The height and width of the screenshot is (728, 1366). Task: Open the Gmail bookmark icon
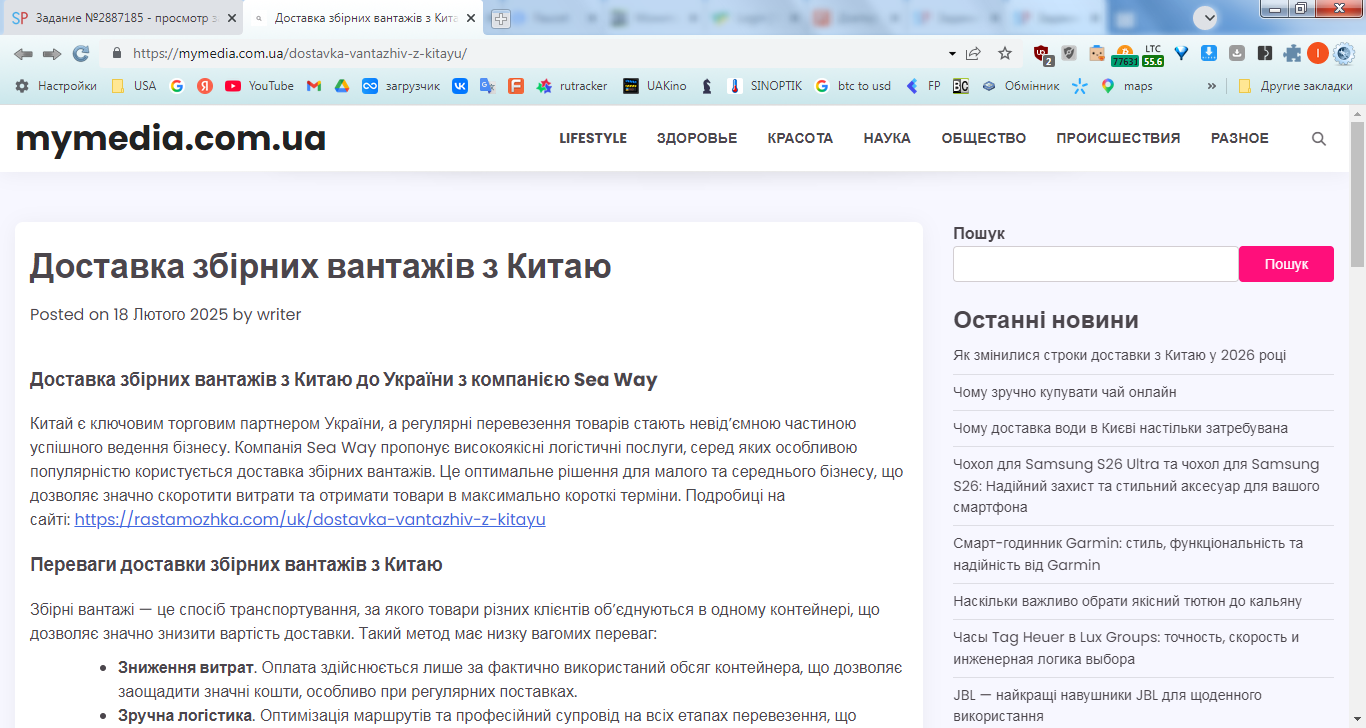[314, 86]
